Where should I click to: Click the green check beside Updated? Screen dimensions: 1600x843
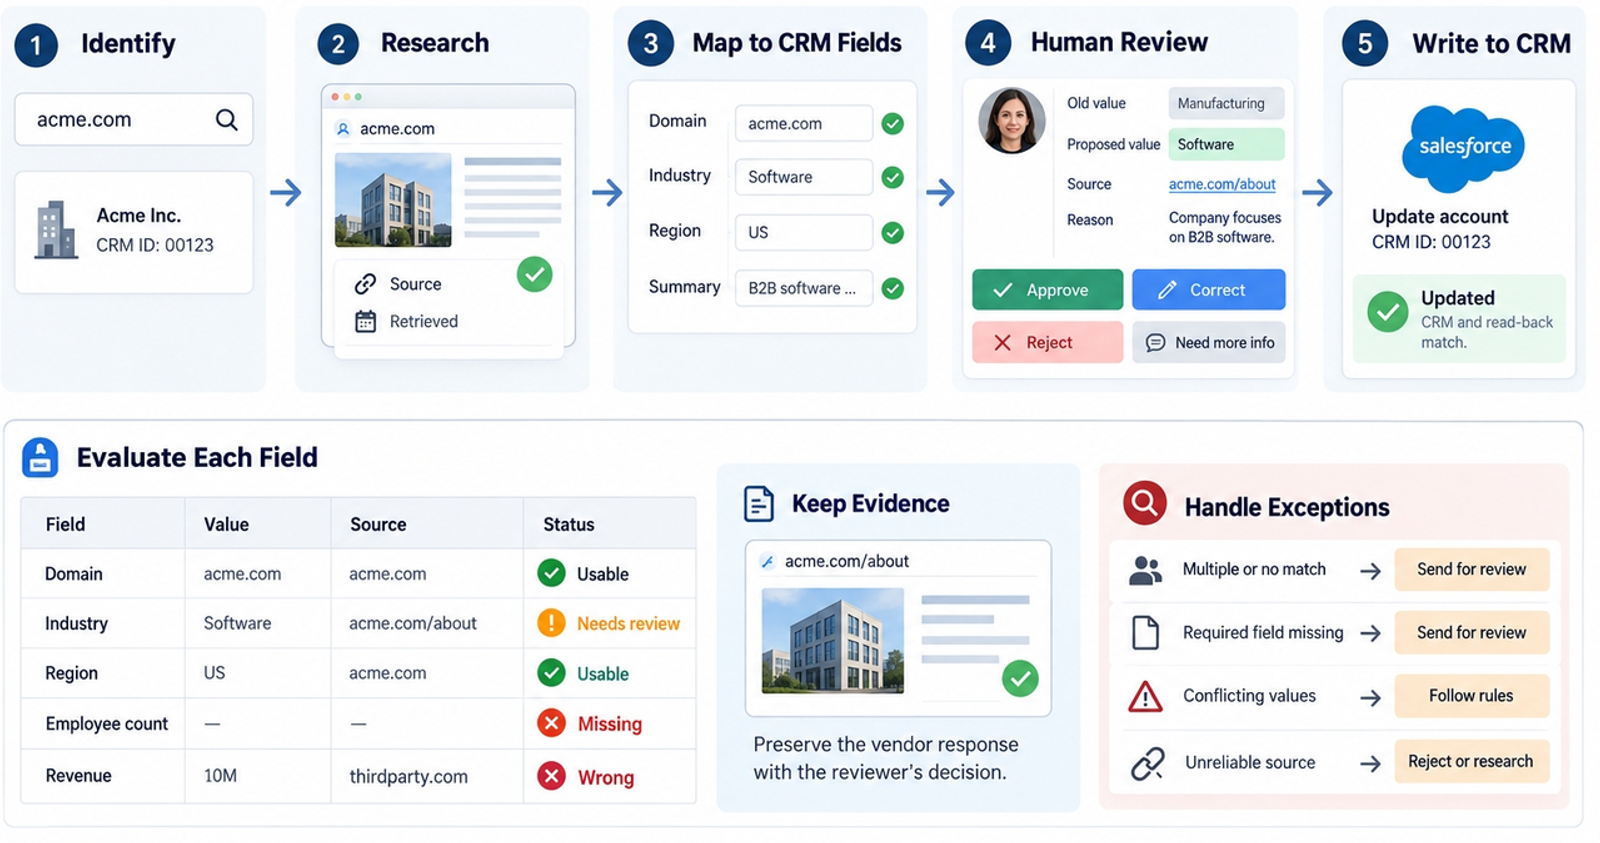click(x=1388, y=312)
